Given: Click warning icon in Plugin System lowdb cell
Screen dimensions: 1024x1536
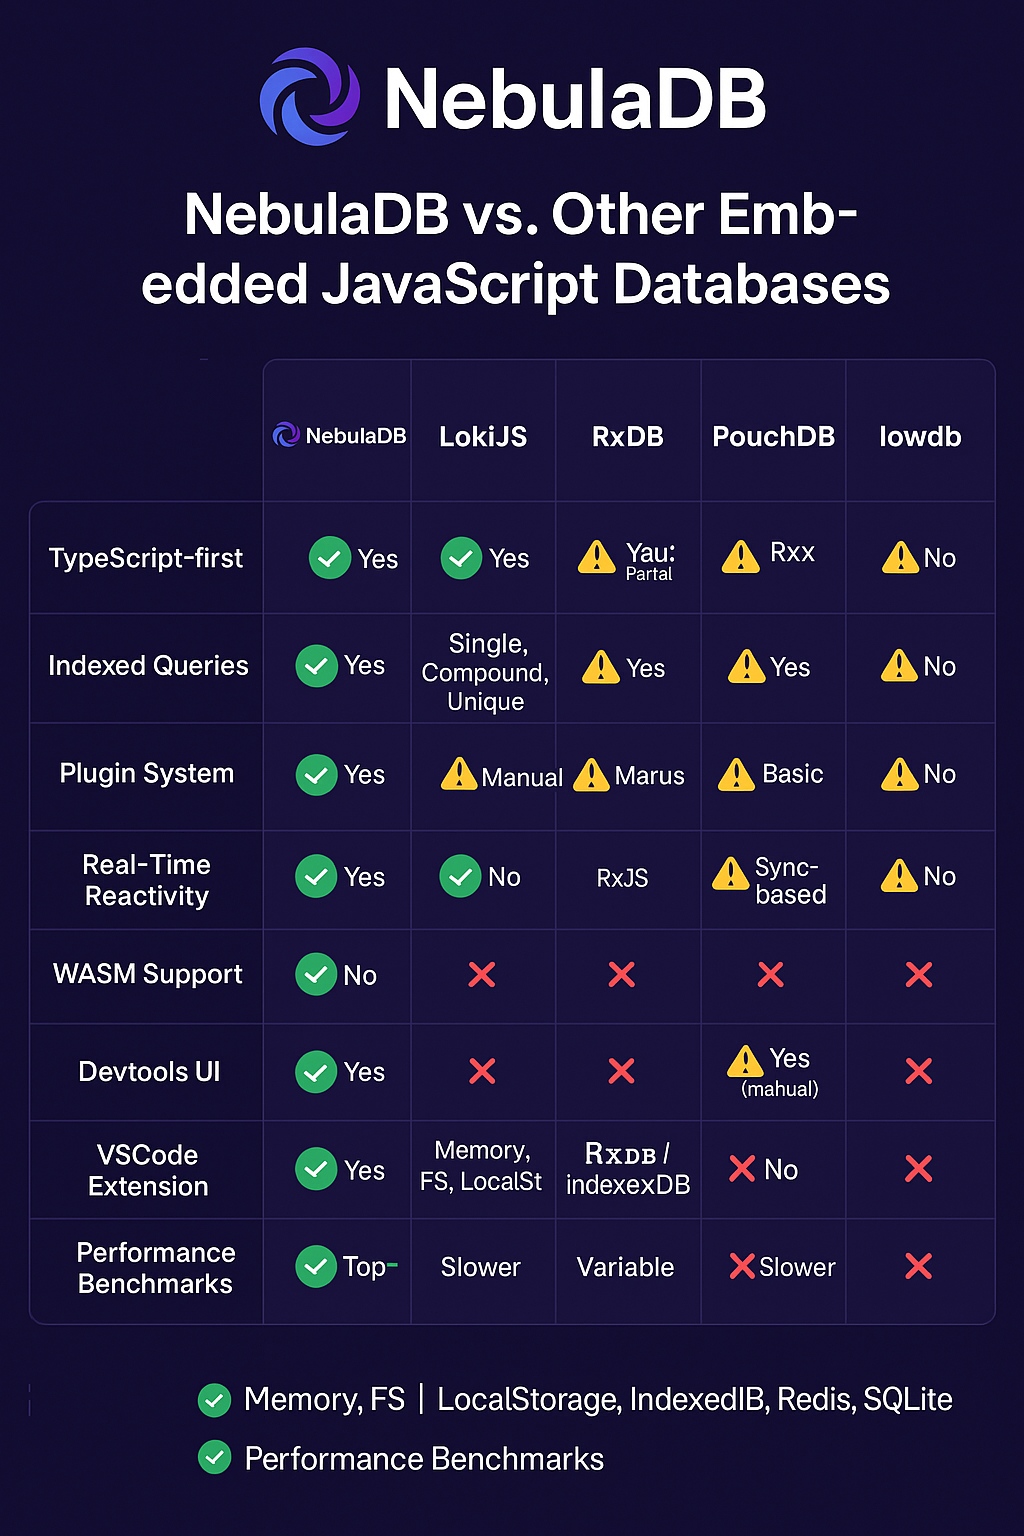Looking at the screenshot, I should [x=899, y=773].
